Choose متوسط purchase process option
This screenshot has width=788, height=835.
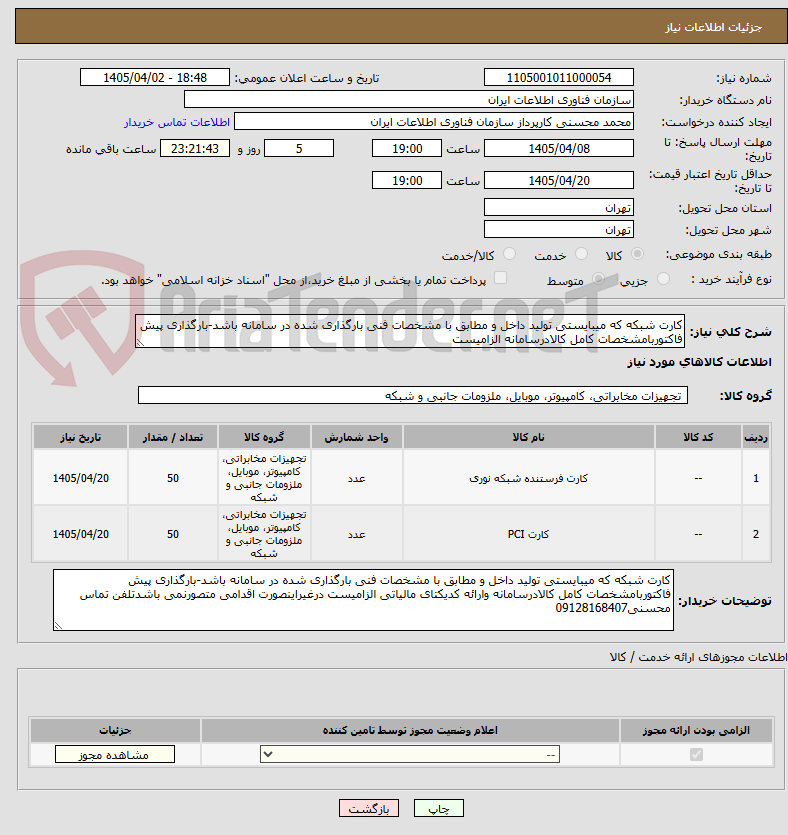coord(598,279)
